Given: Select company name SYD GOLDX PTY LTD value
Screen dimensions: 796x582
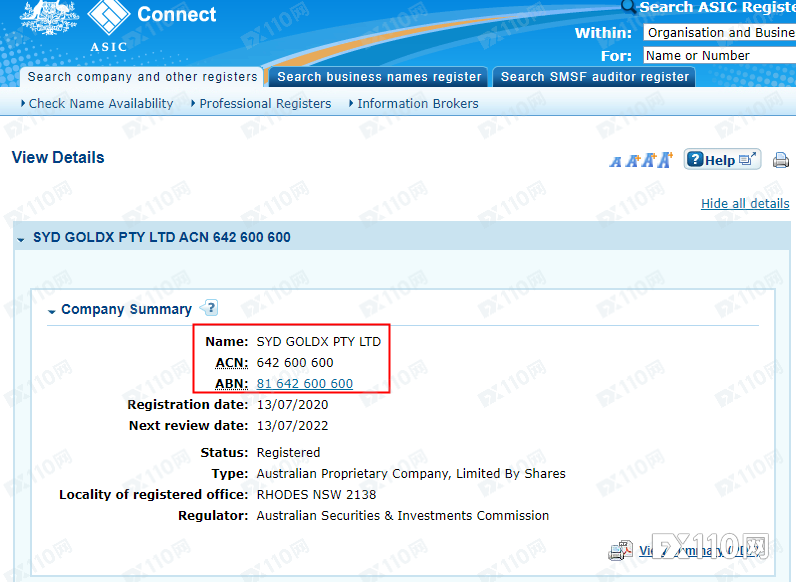Looking at the screenshot, I should (319, 342).
